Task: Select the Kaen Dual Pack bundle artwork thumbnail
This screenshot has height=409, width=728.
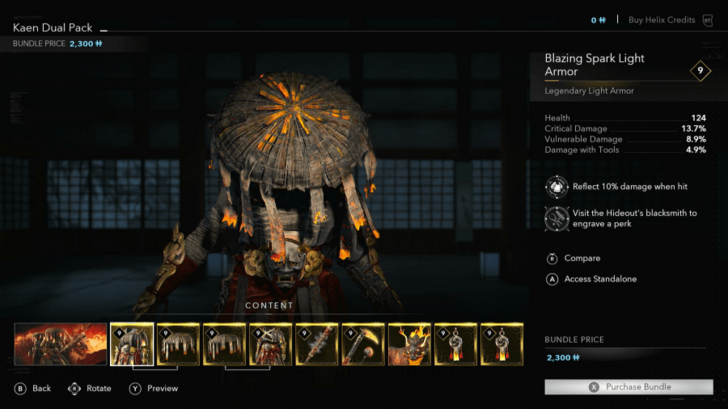Action: (x=61, y=344)
